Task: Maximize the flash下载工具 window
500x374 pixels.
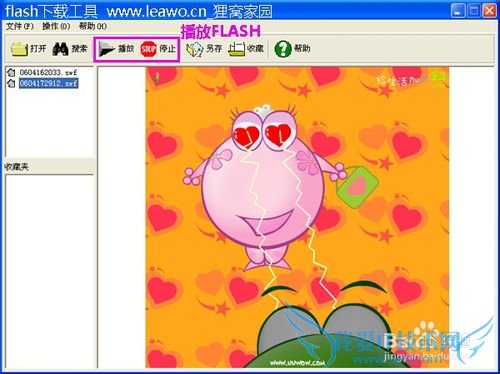Action: click(x=473, y=11)
